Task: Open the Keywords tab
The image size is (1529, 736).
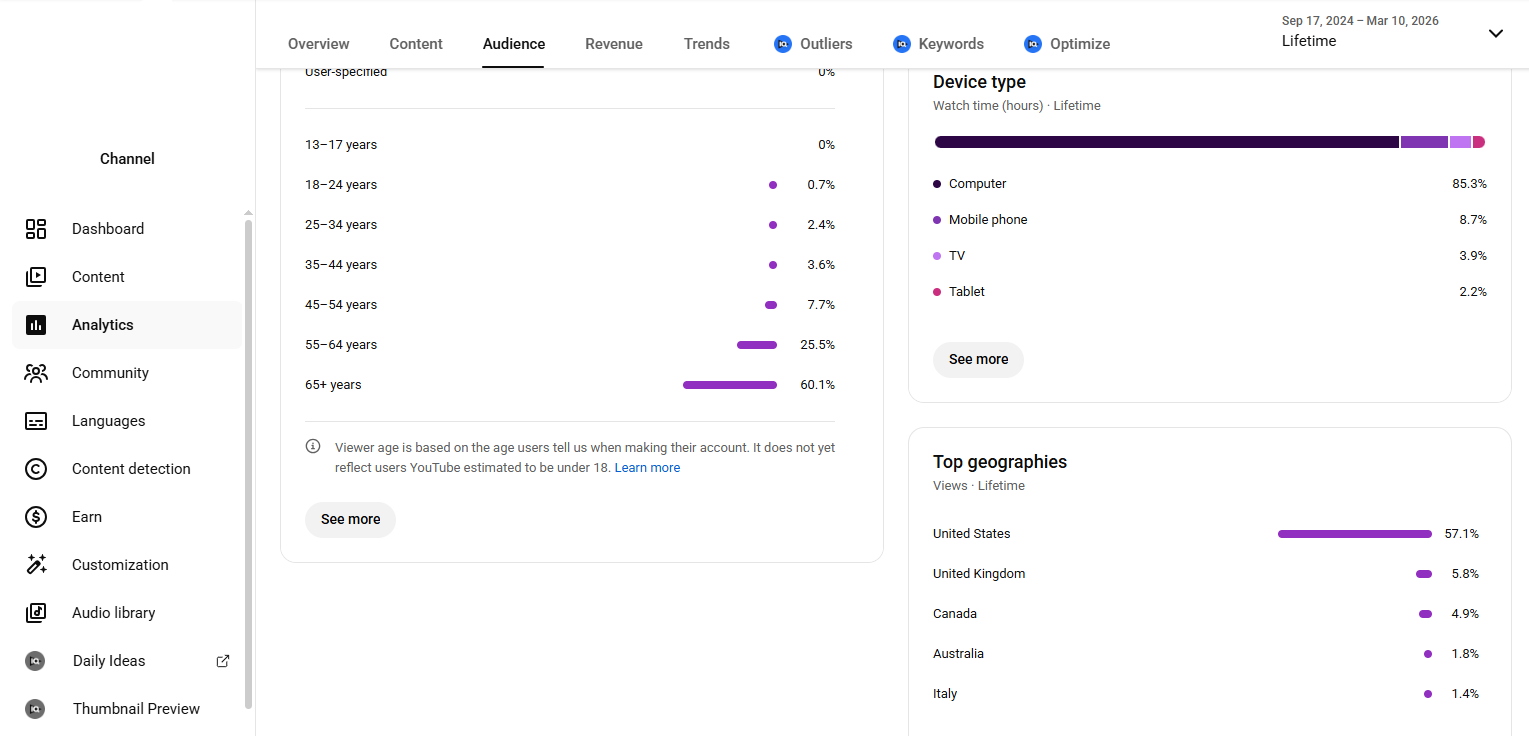Action: click(x=938, y=44)
